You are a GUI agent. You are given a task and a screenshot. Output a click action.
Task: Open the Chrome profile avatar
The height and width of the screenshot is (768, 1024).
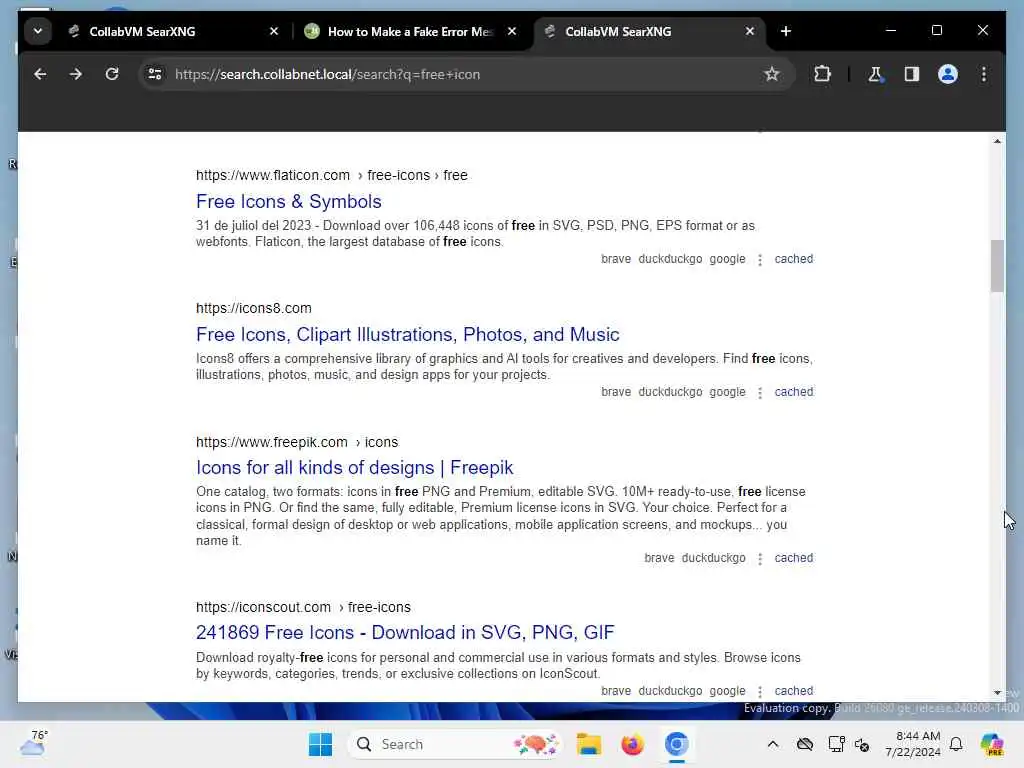(x=948, y=74)
